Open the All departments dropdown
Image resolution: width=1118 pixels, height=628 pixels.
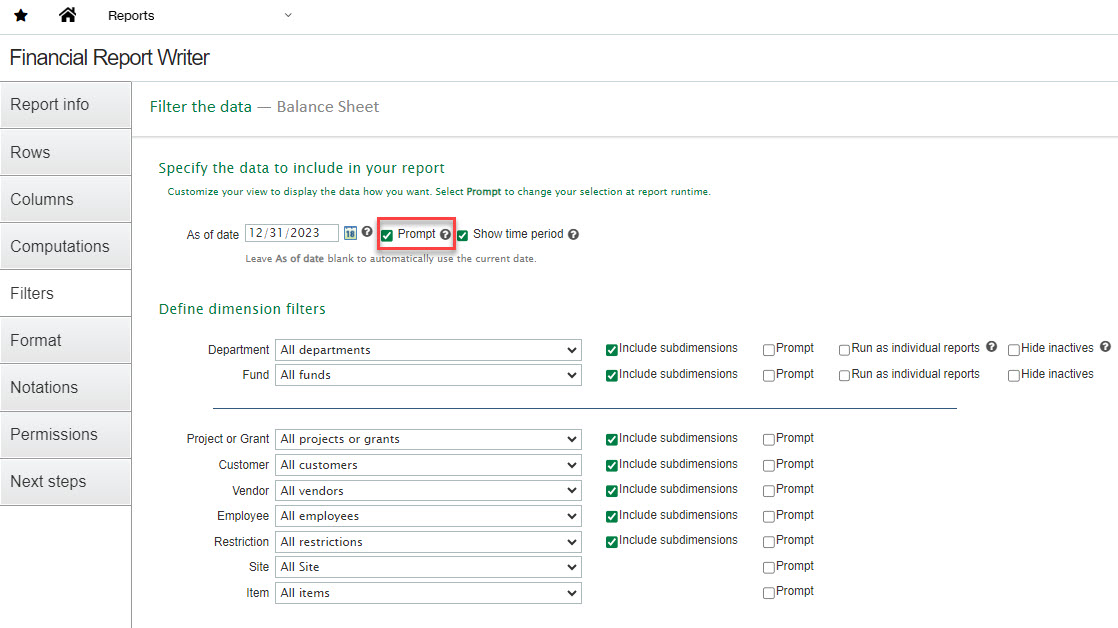click(429, 350)
